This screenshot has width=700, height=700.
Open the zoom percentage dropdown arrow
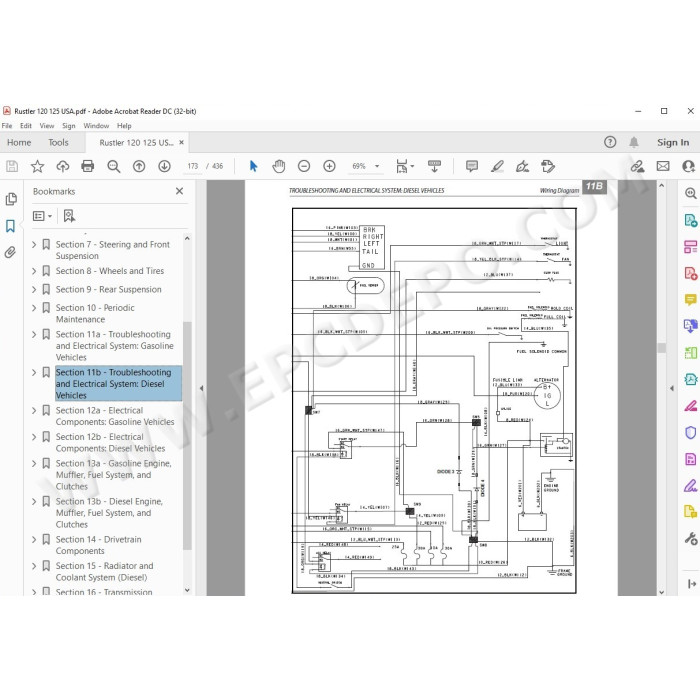coord(377,166)
